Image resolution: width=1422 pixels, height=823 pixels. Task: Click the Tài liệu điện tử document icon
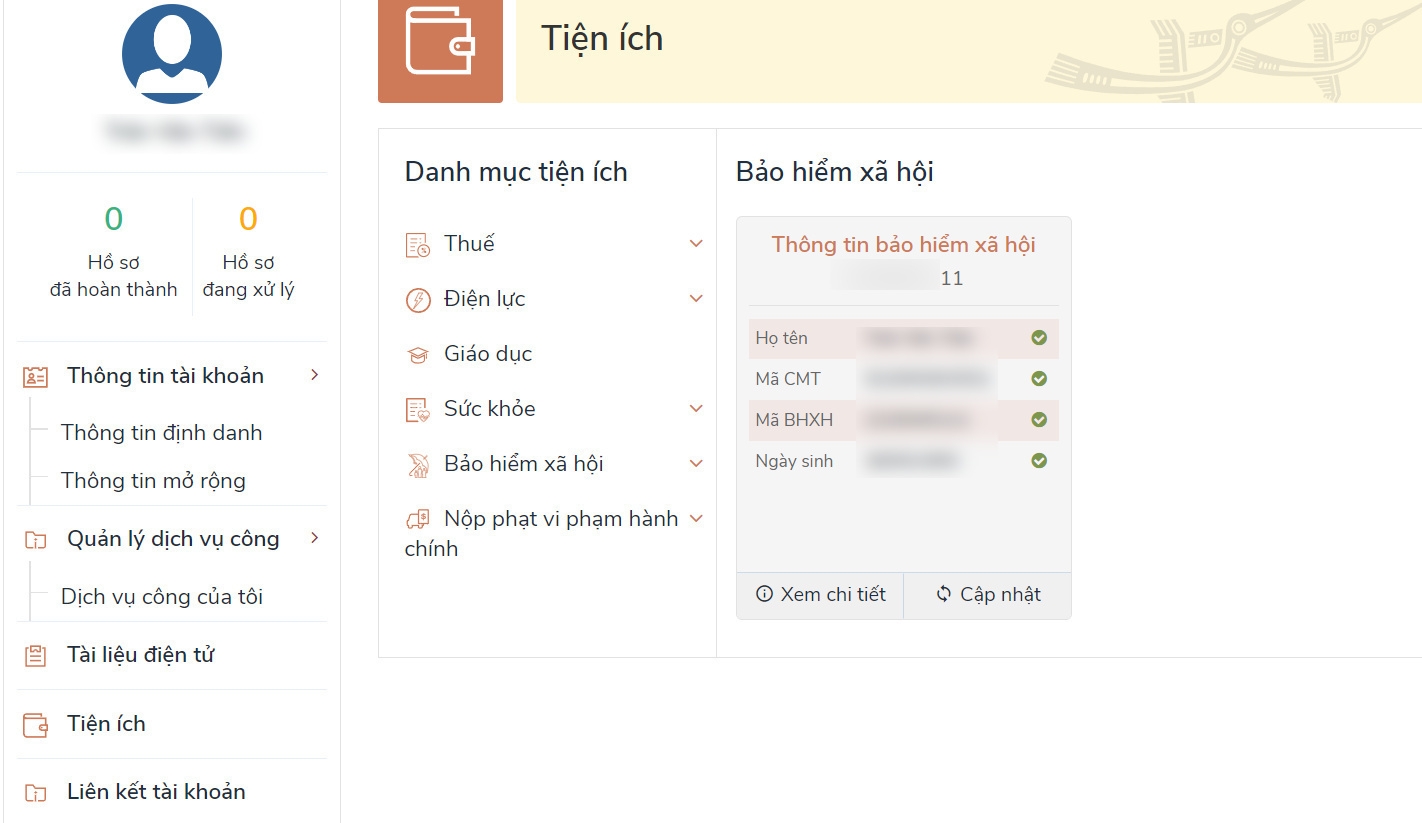click(x=35, y=656)
